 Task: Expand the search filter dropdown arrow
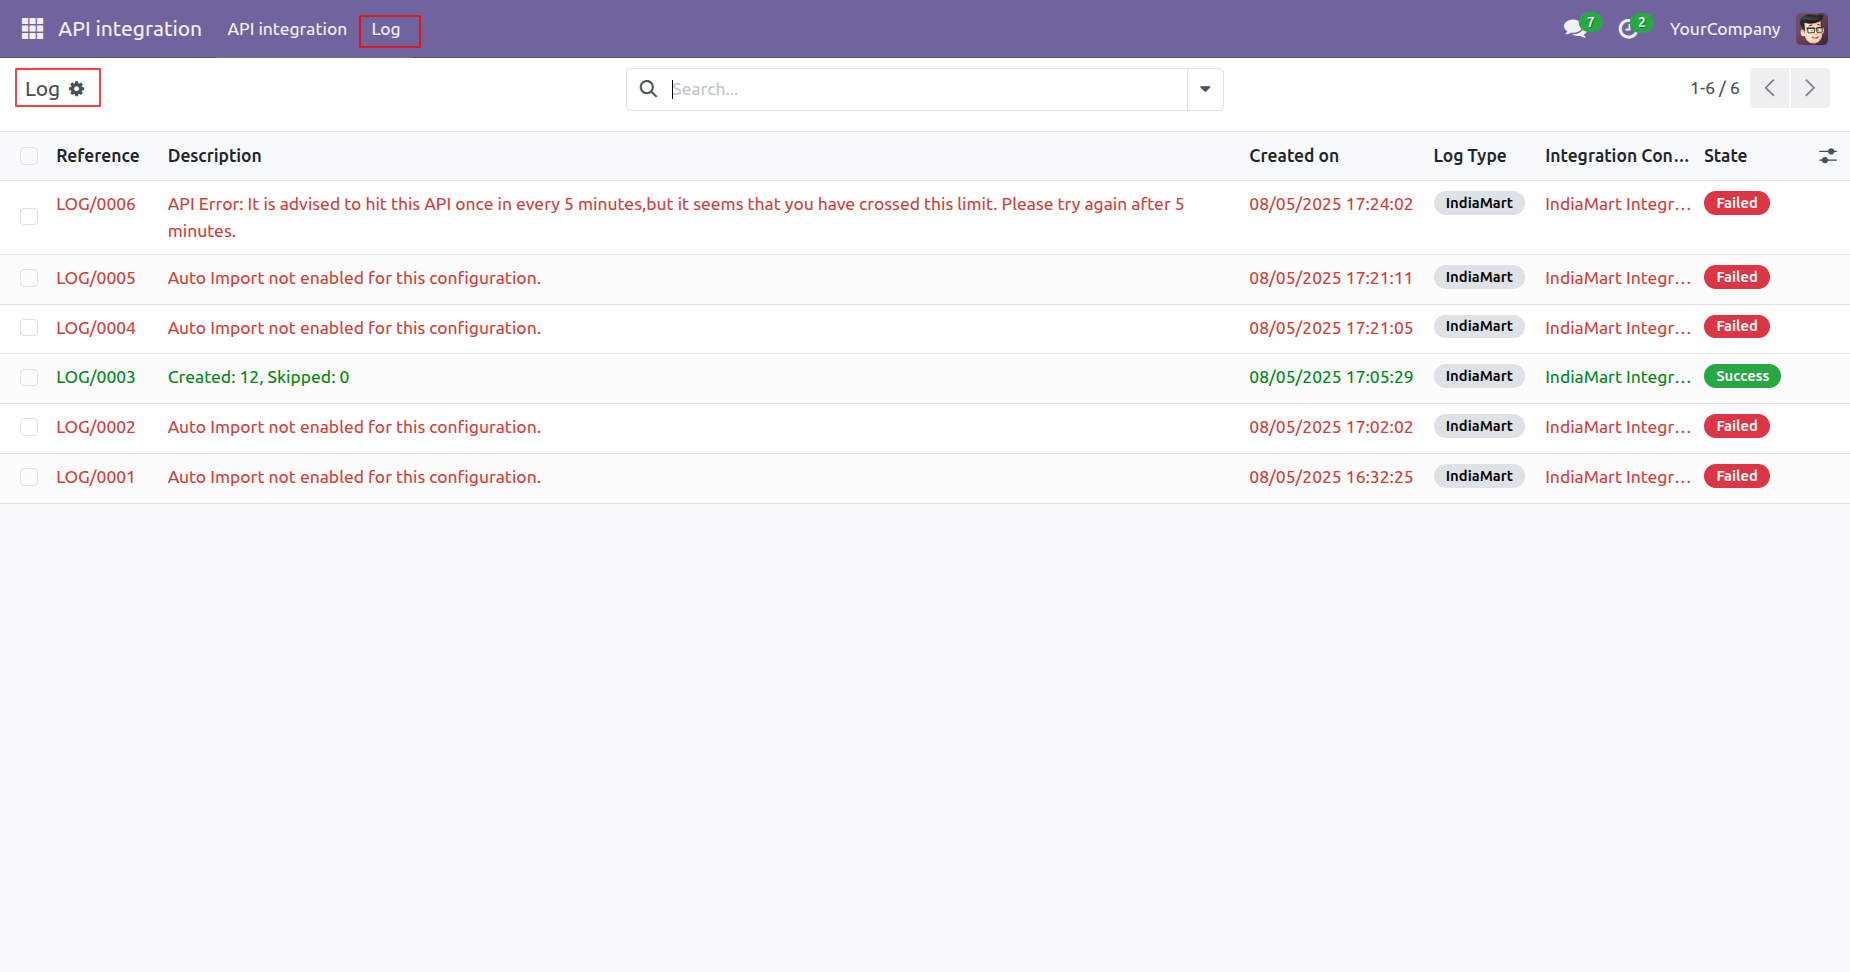pos(1205,89)
